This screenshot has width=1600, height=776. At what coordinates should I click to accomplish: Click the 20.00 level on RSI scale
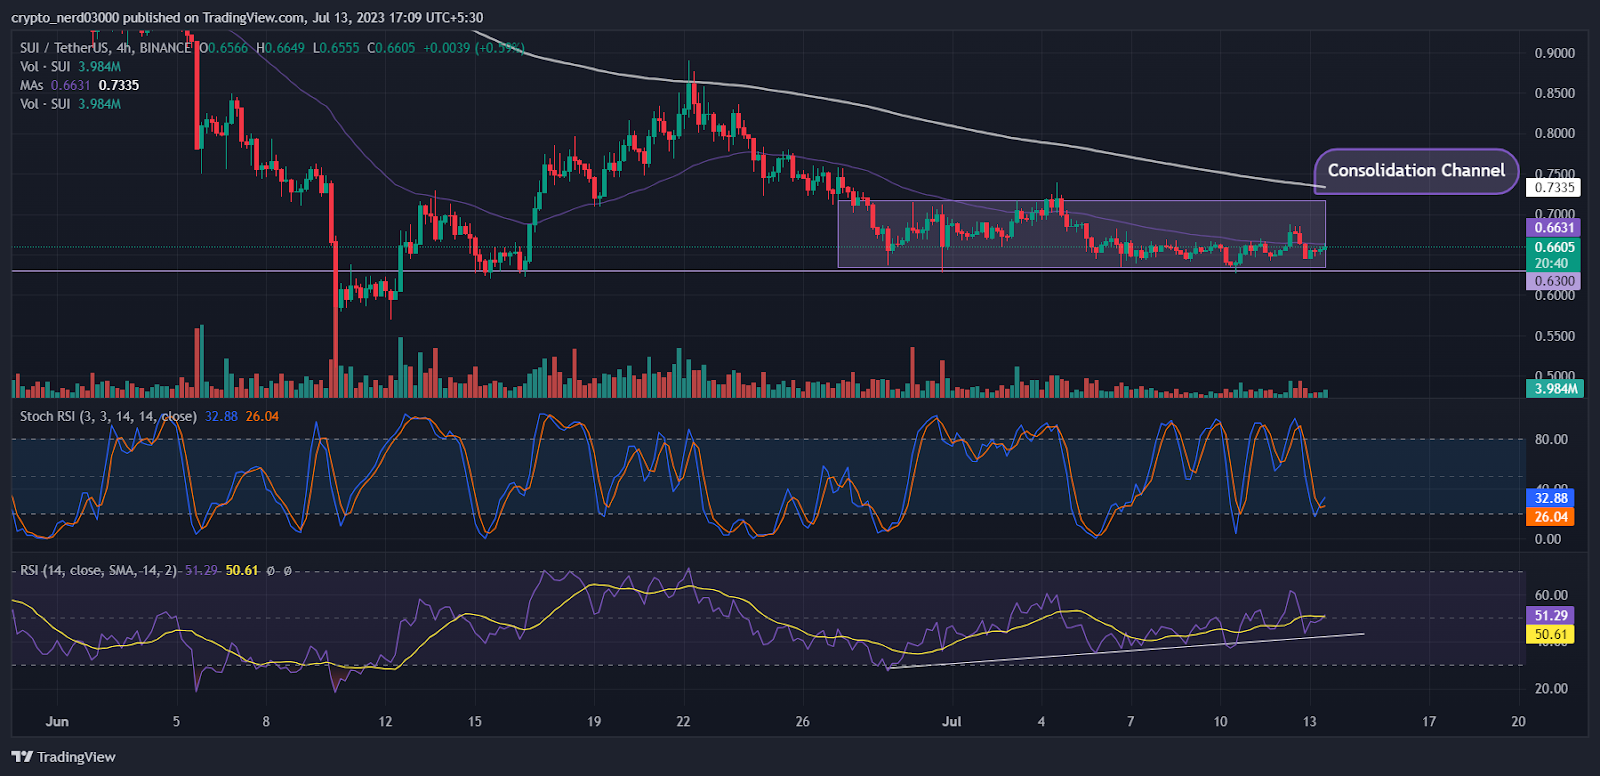[1551, 688]
